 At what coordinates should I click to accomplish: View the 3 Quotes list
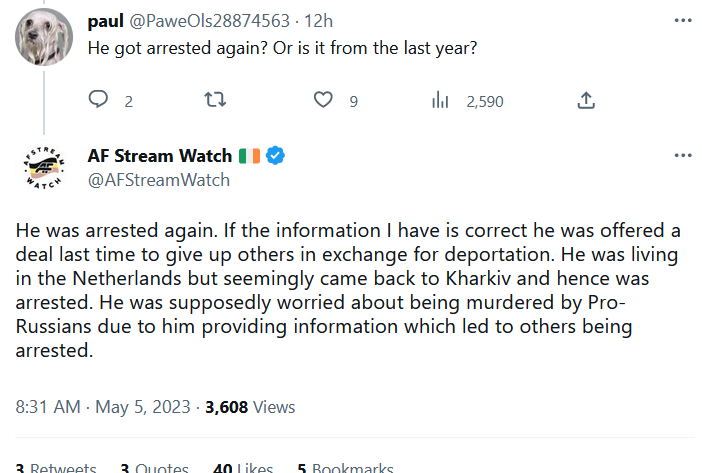(x=154, y=467)
